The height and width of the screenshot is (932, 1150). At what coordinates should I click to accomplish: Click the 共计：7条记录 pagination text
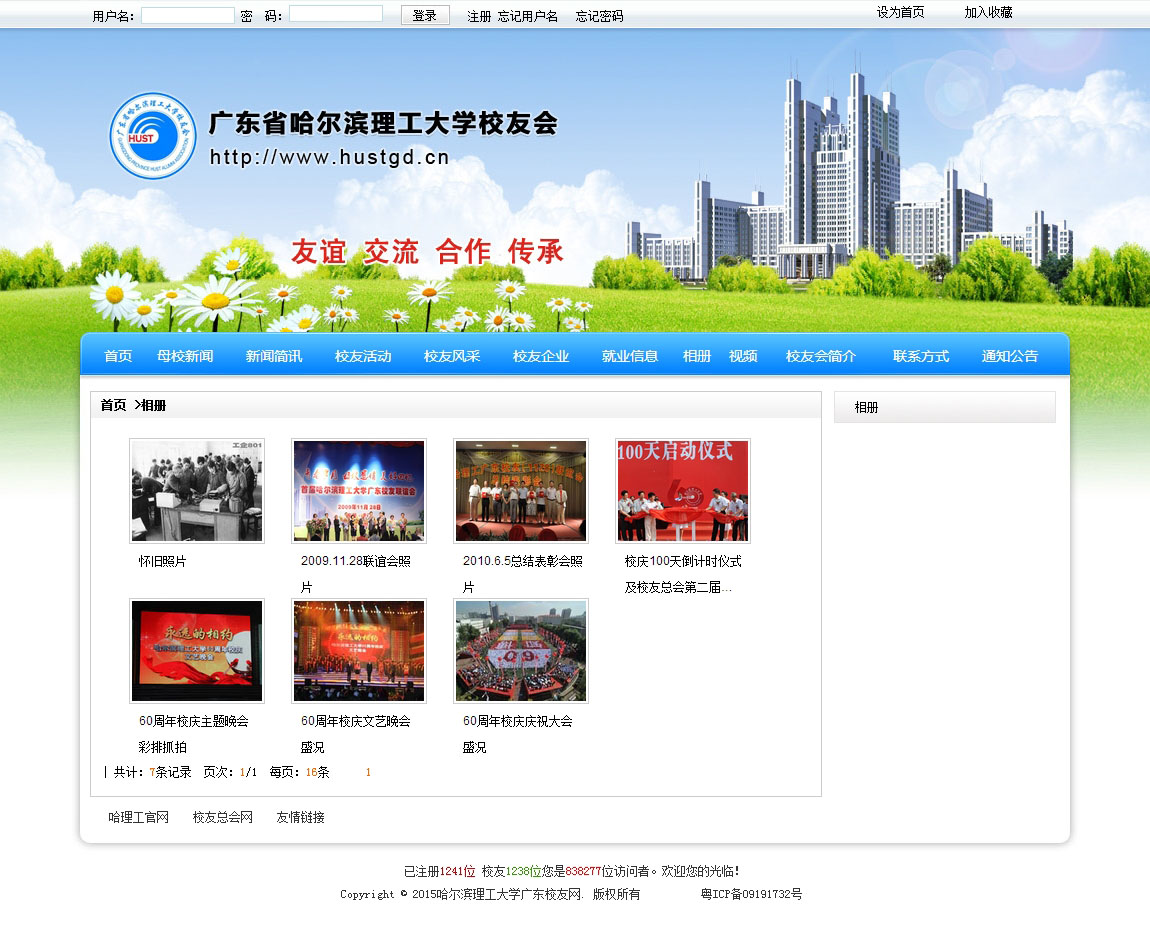[x=152, y=772]
